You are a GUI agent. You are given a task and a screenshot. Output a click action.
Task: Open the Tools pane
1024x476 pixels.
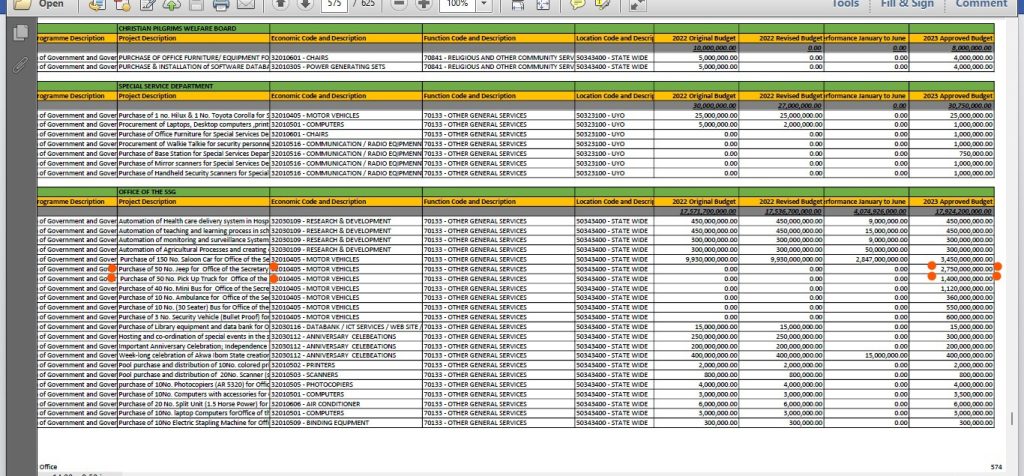coord(844,3)
